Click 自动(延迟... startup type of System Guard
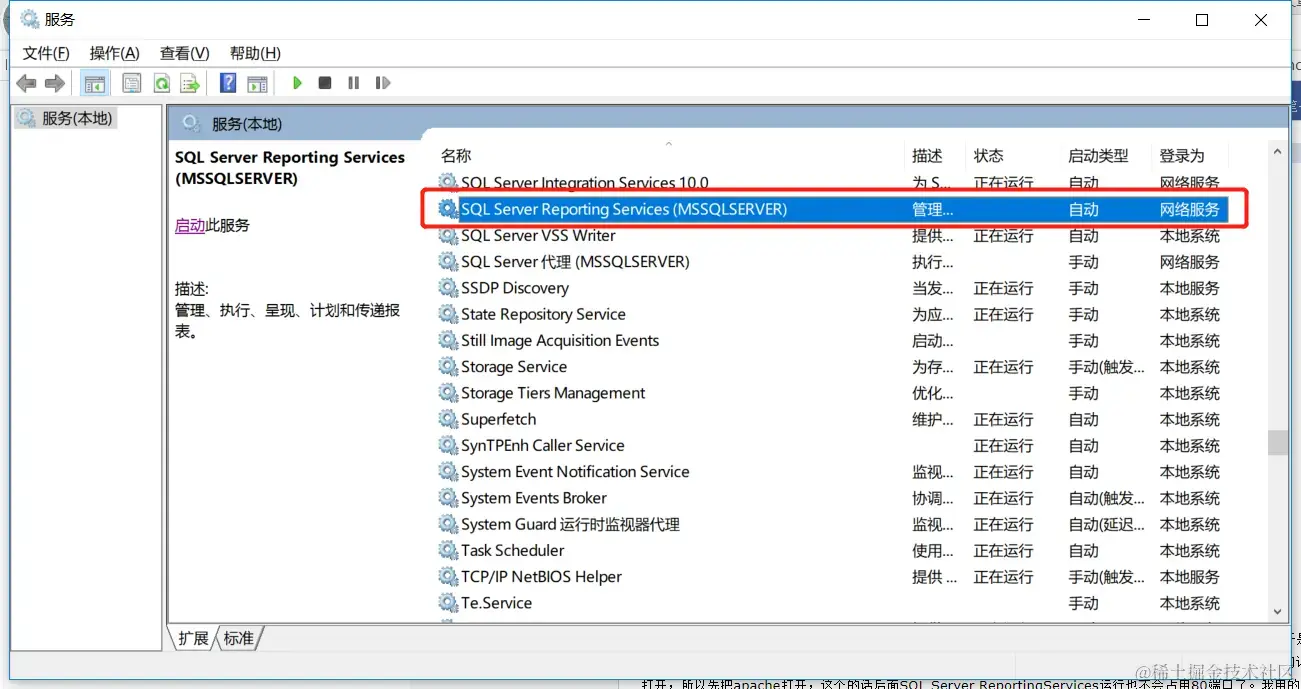 pos(1106,524)
